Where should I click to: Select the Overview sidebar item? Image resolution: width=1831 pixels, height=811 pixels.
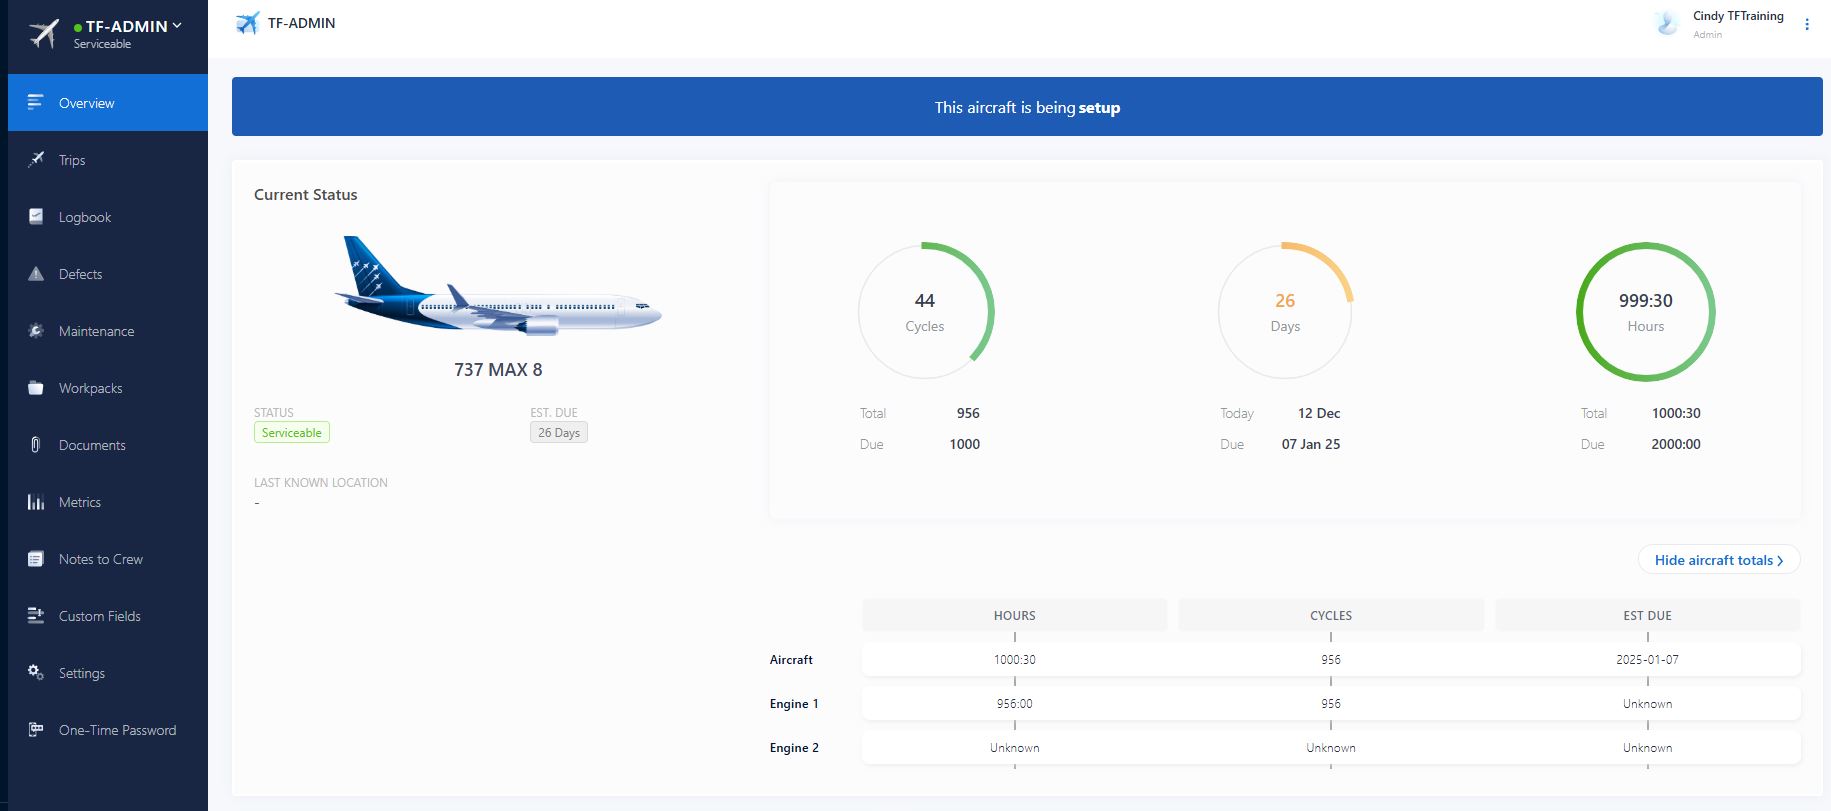coord(86,103)
